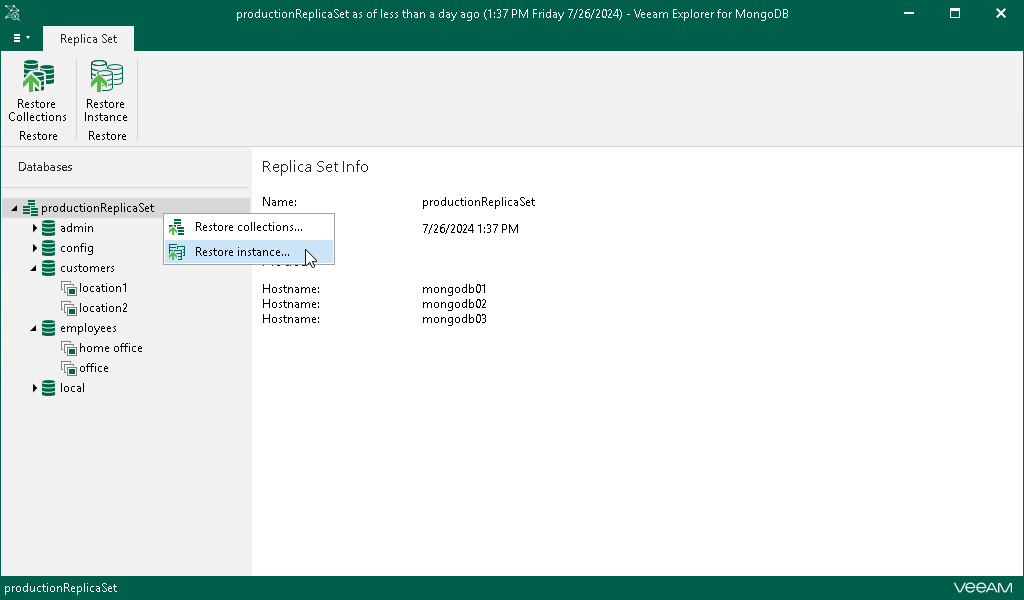Select the location1 collection

click(x=103, y=288)
